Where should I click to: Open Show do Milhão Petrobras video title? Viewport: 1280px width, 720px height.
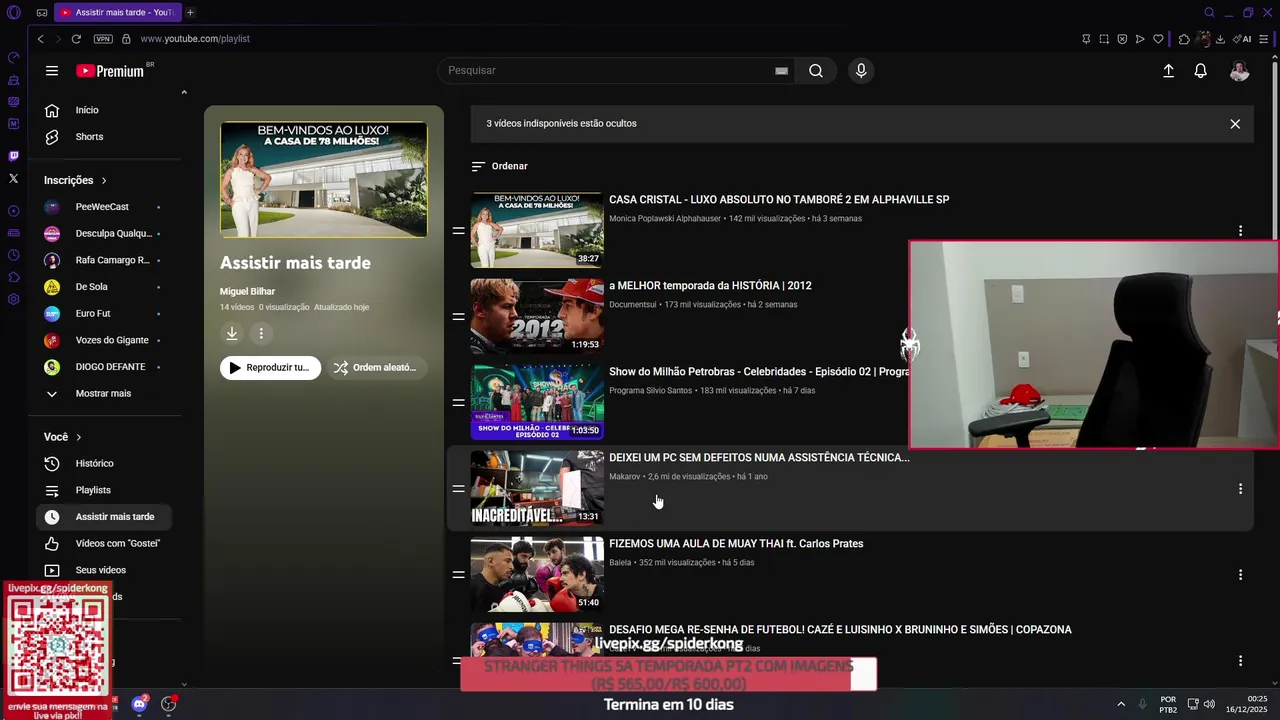(759, 372)
